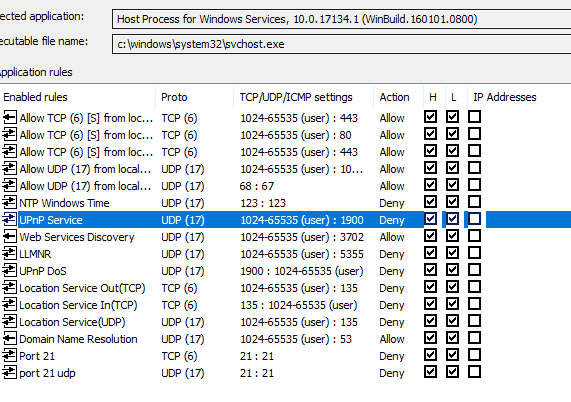Click the L column header
Screen dimensions: 571x402
(456, 97)
